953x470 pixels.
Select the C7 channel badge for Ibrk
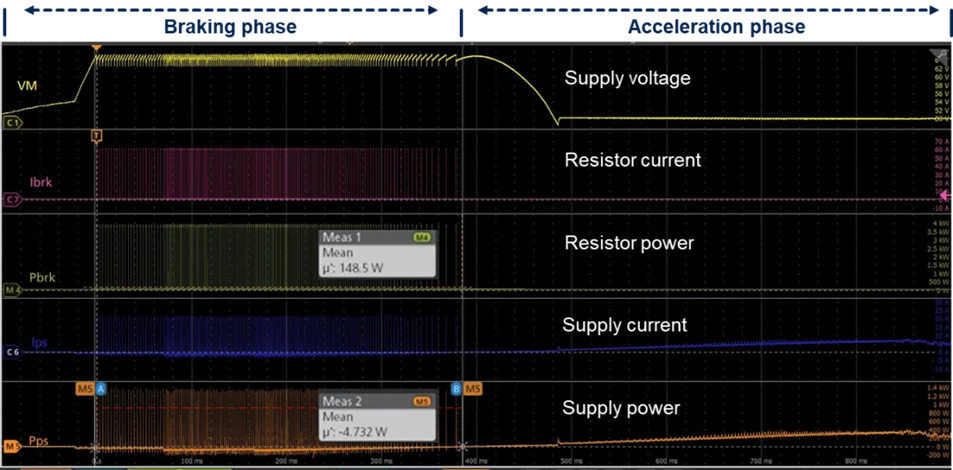[x=13, y=200]
